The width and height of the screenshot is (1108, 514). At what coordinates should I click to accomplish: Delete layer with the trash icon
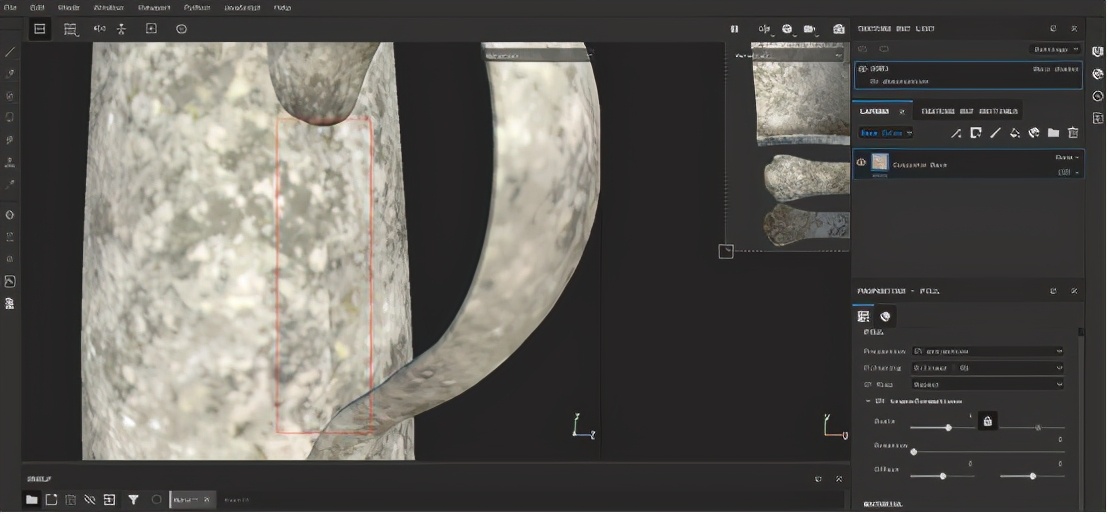tap(1073, 133)
